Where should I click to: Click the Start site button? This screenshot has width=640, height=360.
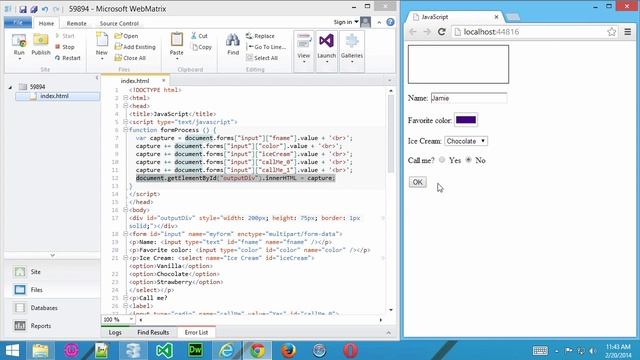[x=65, y=36]
